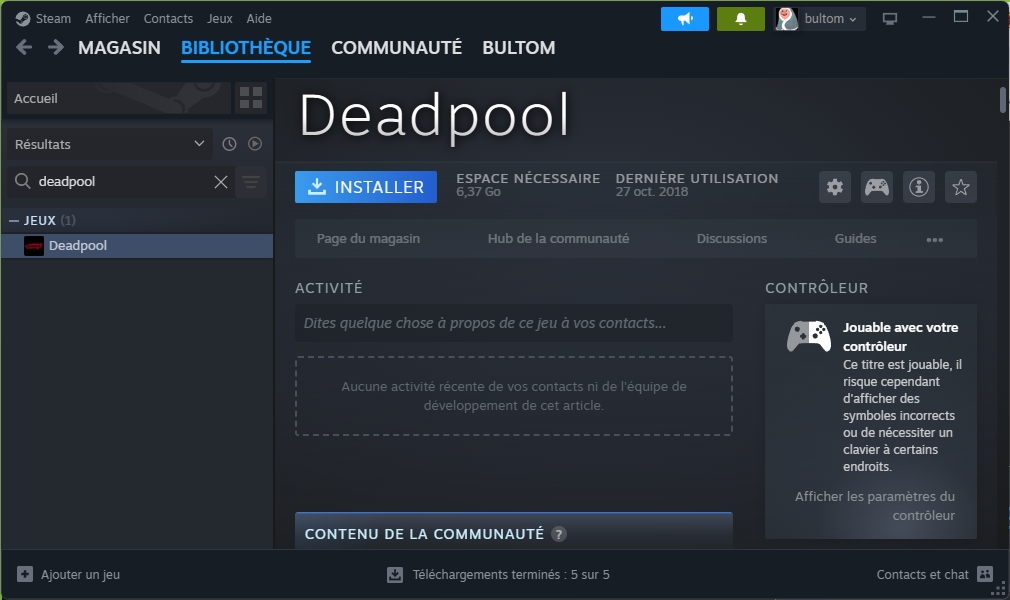Open the more links ellipsis menu

pos(935,239)
